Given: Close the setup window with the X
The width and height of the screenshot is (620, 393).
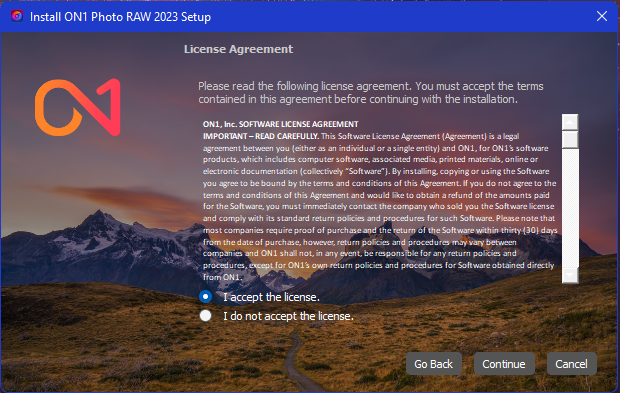Looking at the screenshot, I should tap(602, 16).
